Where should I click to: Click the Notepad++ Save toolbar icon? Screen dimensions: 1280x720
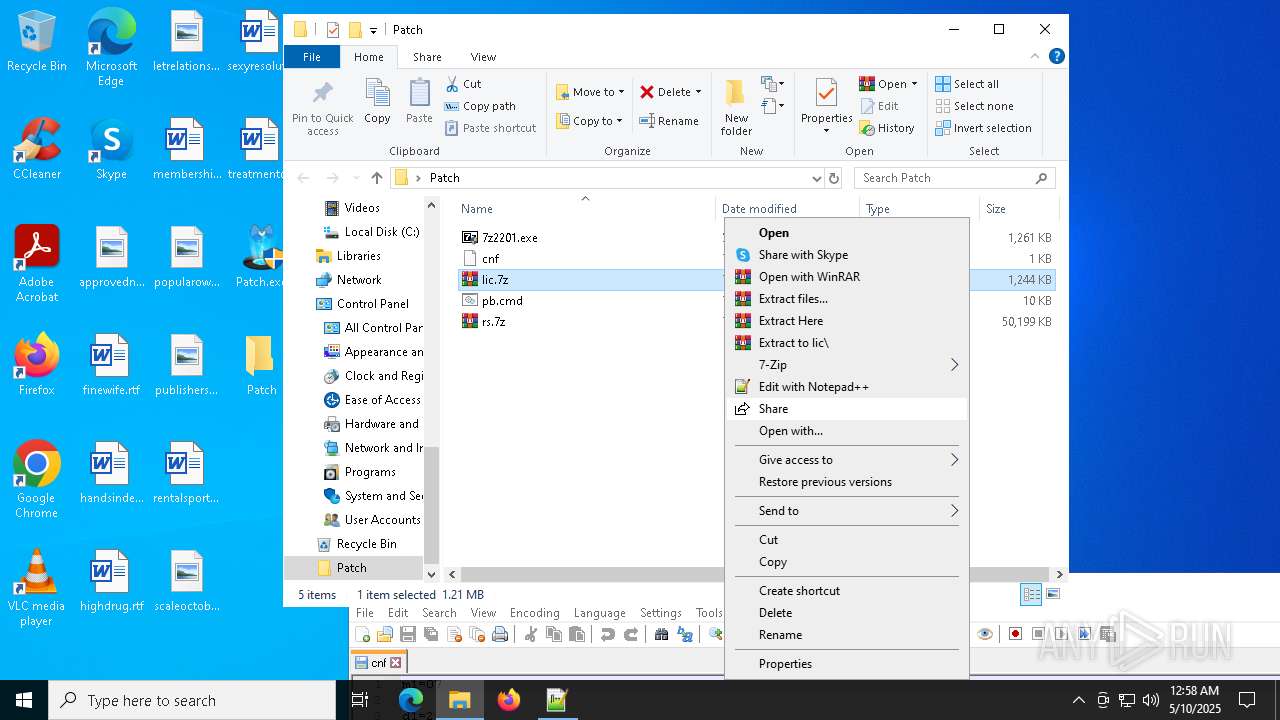pyautogui.click(x=408, y=634)
